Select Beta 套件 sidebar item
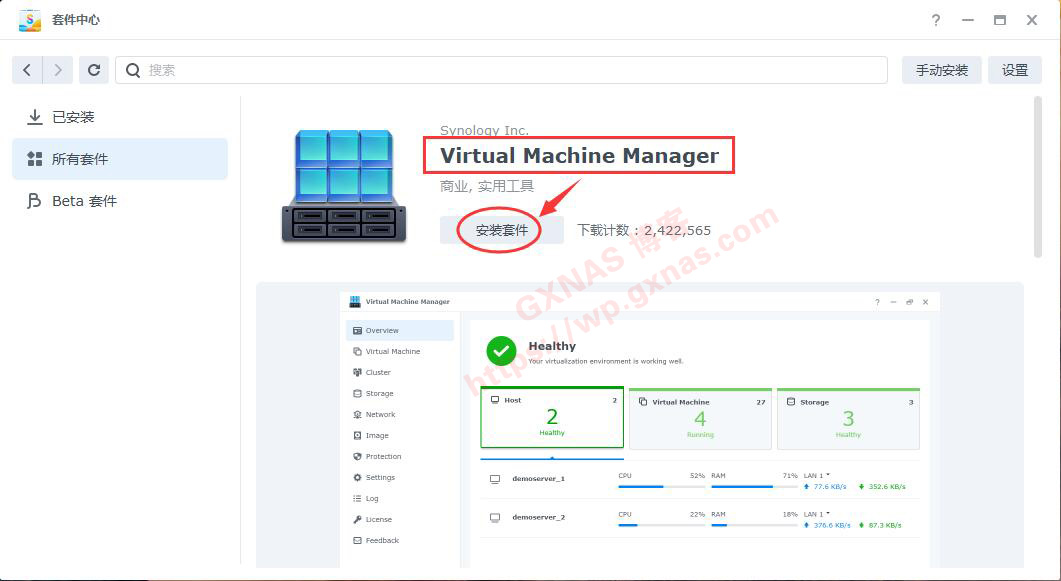1061x581 pixels. pos(84,200)
